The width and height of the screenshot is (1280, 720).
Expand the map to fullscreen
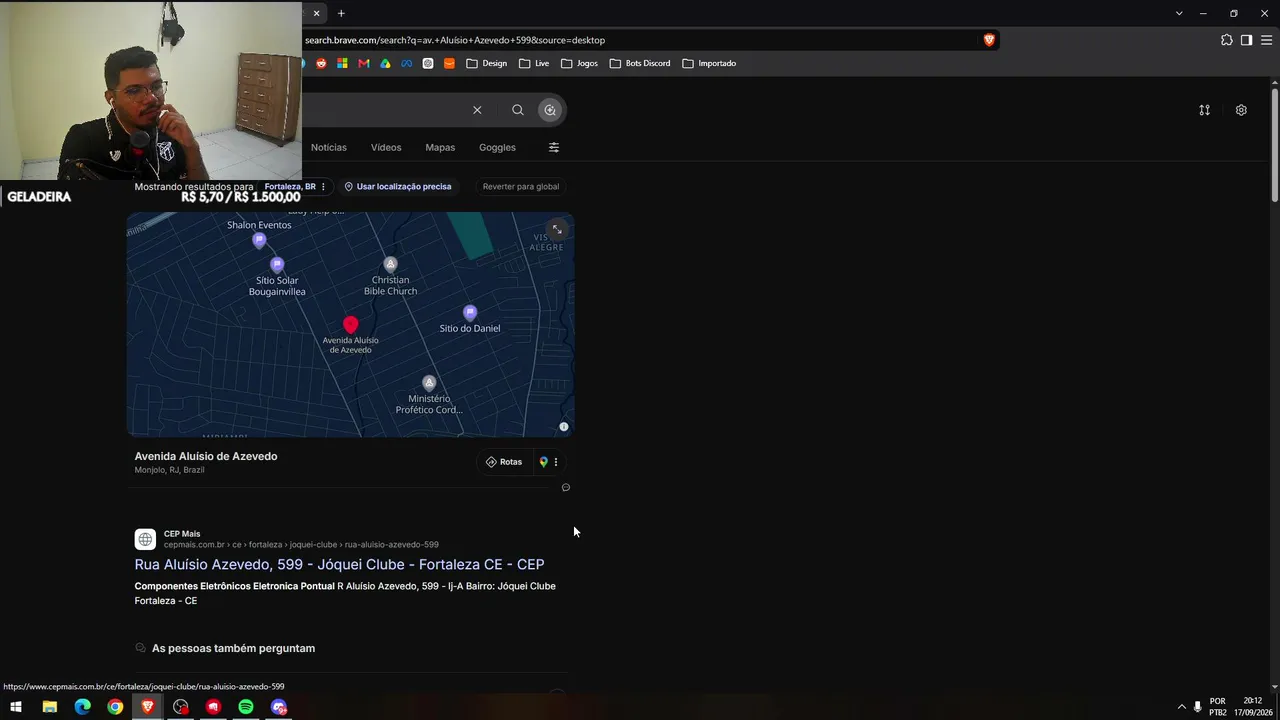click(557, 230)
